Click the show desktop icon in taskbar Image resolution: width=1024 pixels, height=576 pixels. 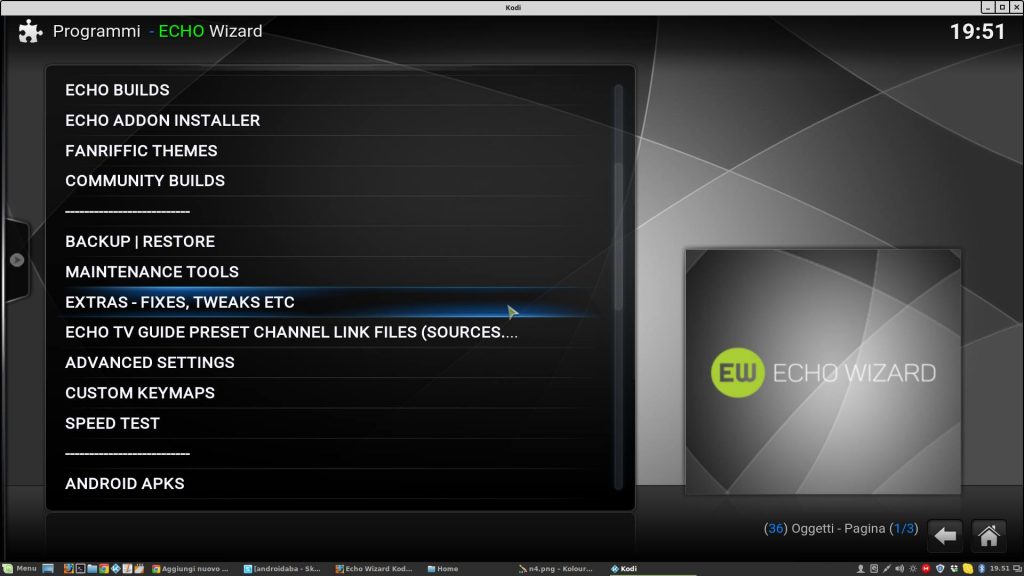[x=48, y=569]
